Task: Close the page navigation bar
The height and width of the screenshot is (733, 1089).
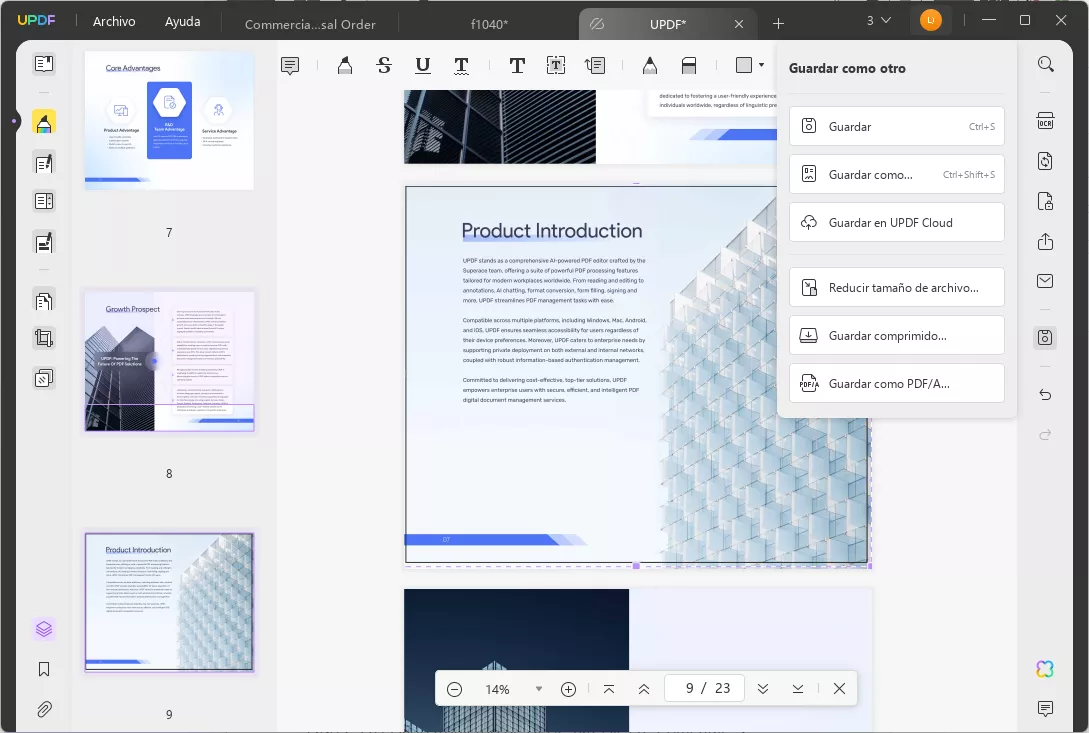Action: 839,689
